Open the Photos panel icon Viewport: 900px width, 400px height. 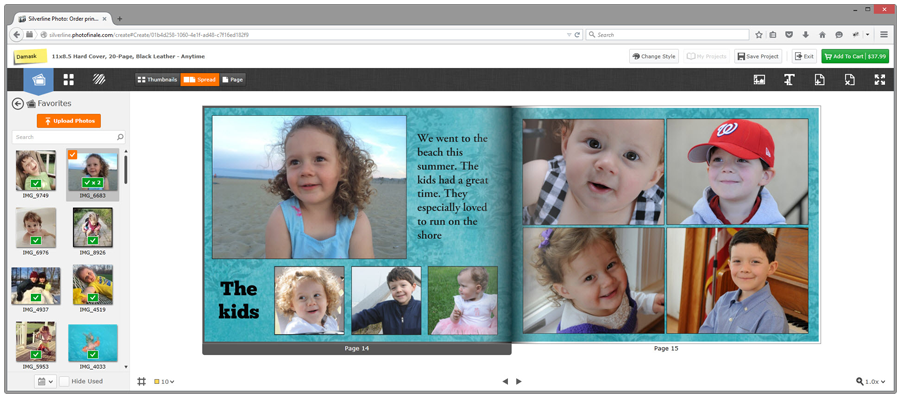(38, 80)
